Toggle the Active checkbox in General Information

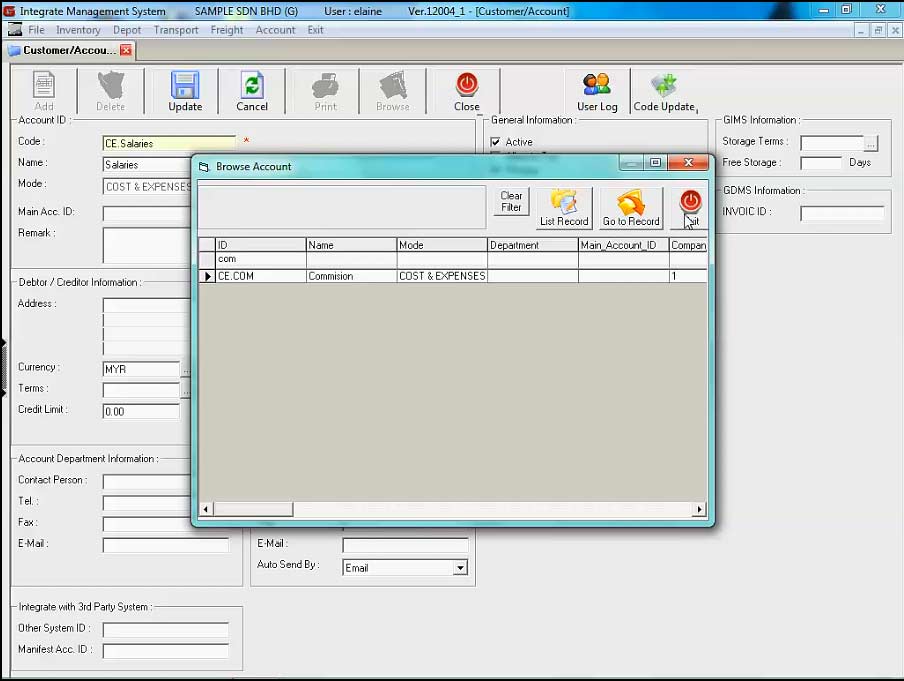496,141
